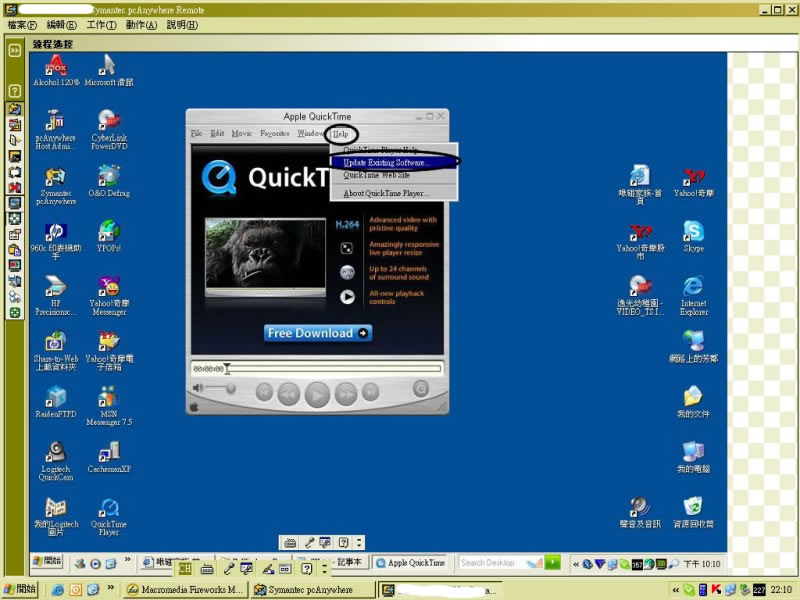
Task: Open the 網路上的芳鄰 desktop icon
Action: pos(693,347)
